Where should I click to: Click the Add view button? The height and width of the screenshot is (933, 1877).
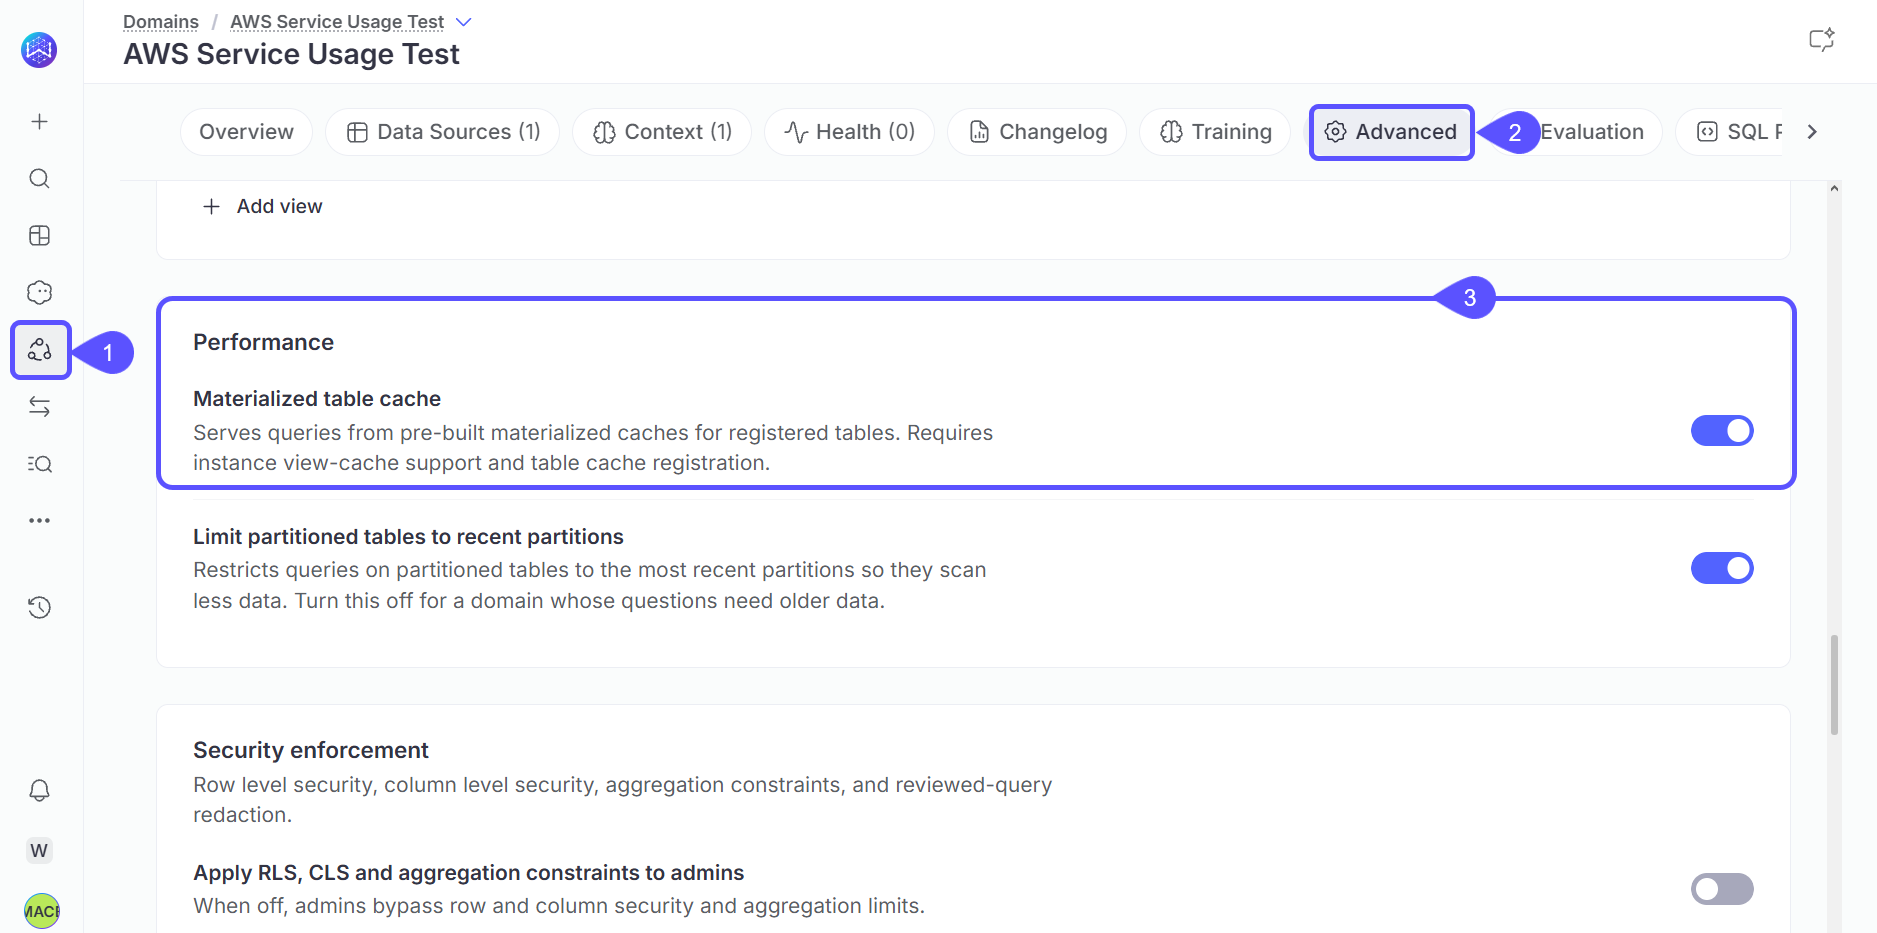tap(262, 206)
